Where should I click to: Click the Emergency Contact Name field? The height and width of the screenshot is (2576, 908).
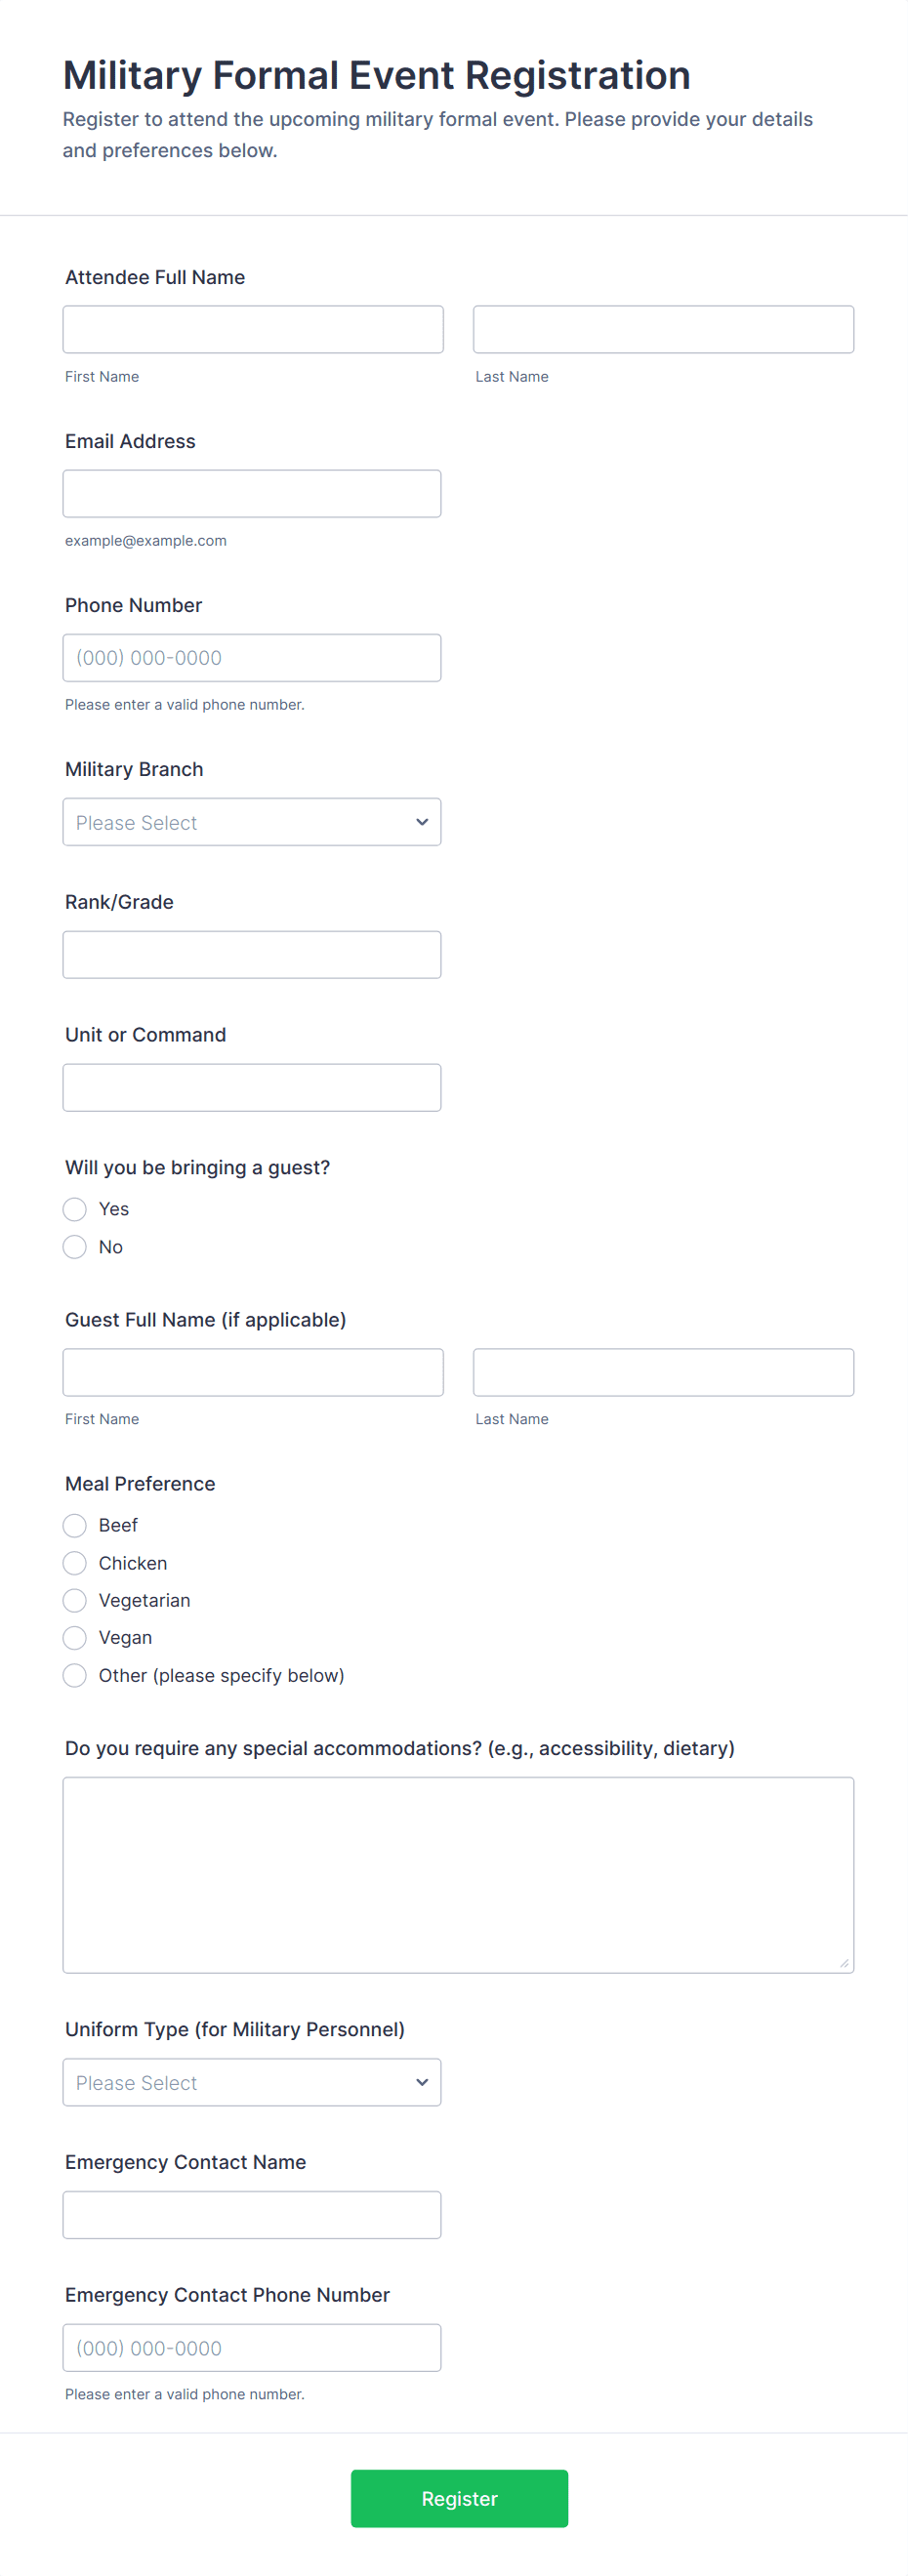[252, 2215]
